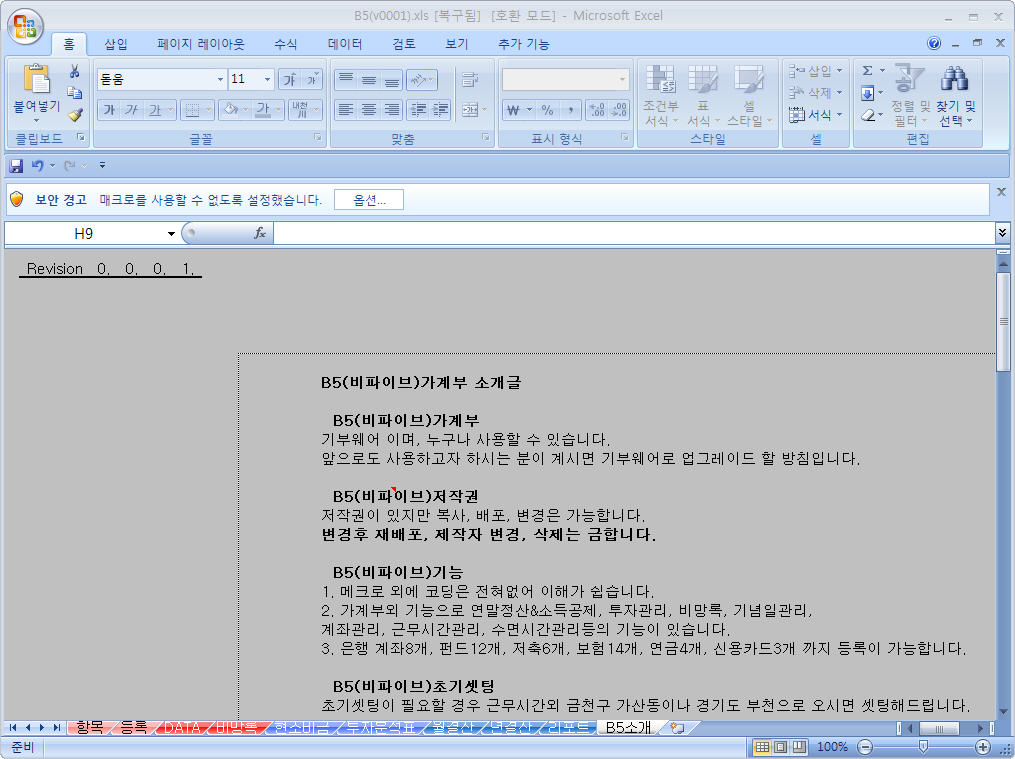Image resolution: width=1015 pixels, height=759 pixels.
Task: Click the Undo arrow in quick access toolbar
Action: click(x=38, y=166)
